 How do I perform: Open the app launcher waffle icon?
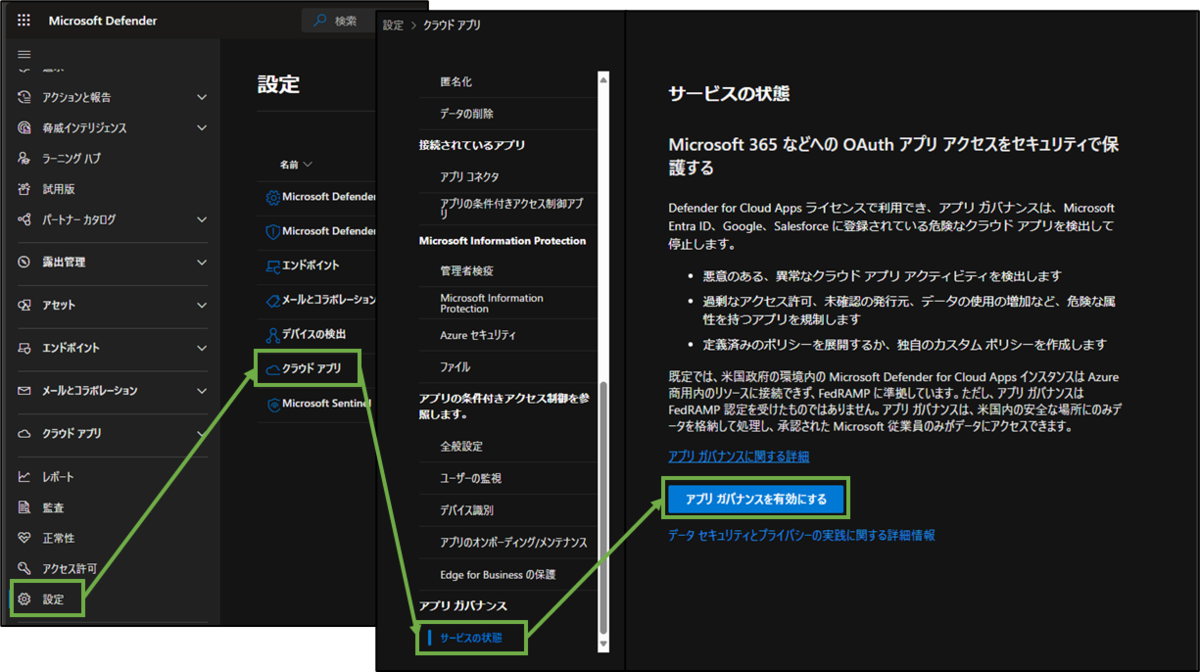24,20
